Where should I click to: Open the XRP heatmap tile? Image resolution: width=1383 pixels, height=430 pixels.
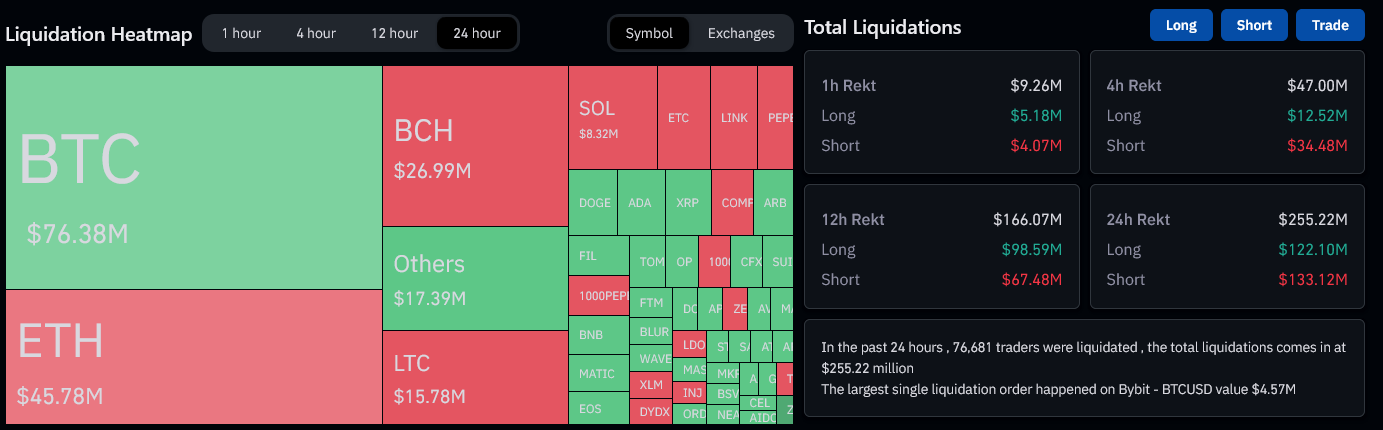[x=687, y=203]
